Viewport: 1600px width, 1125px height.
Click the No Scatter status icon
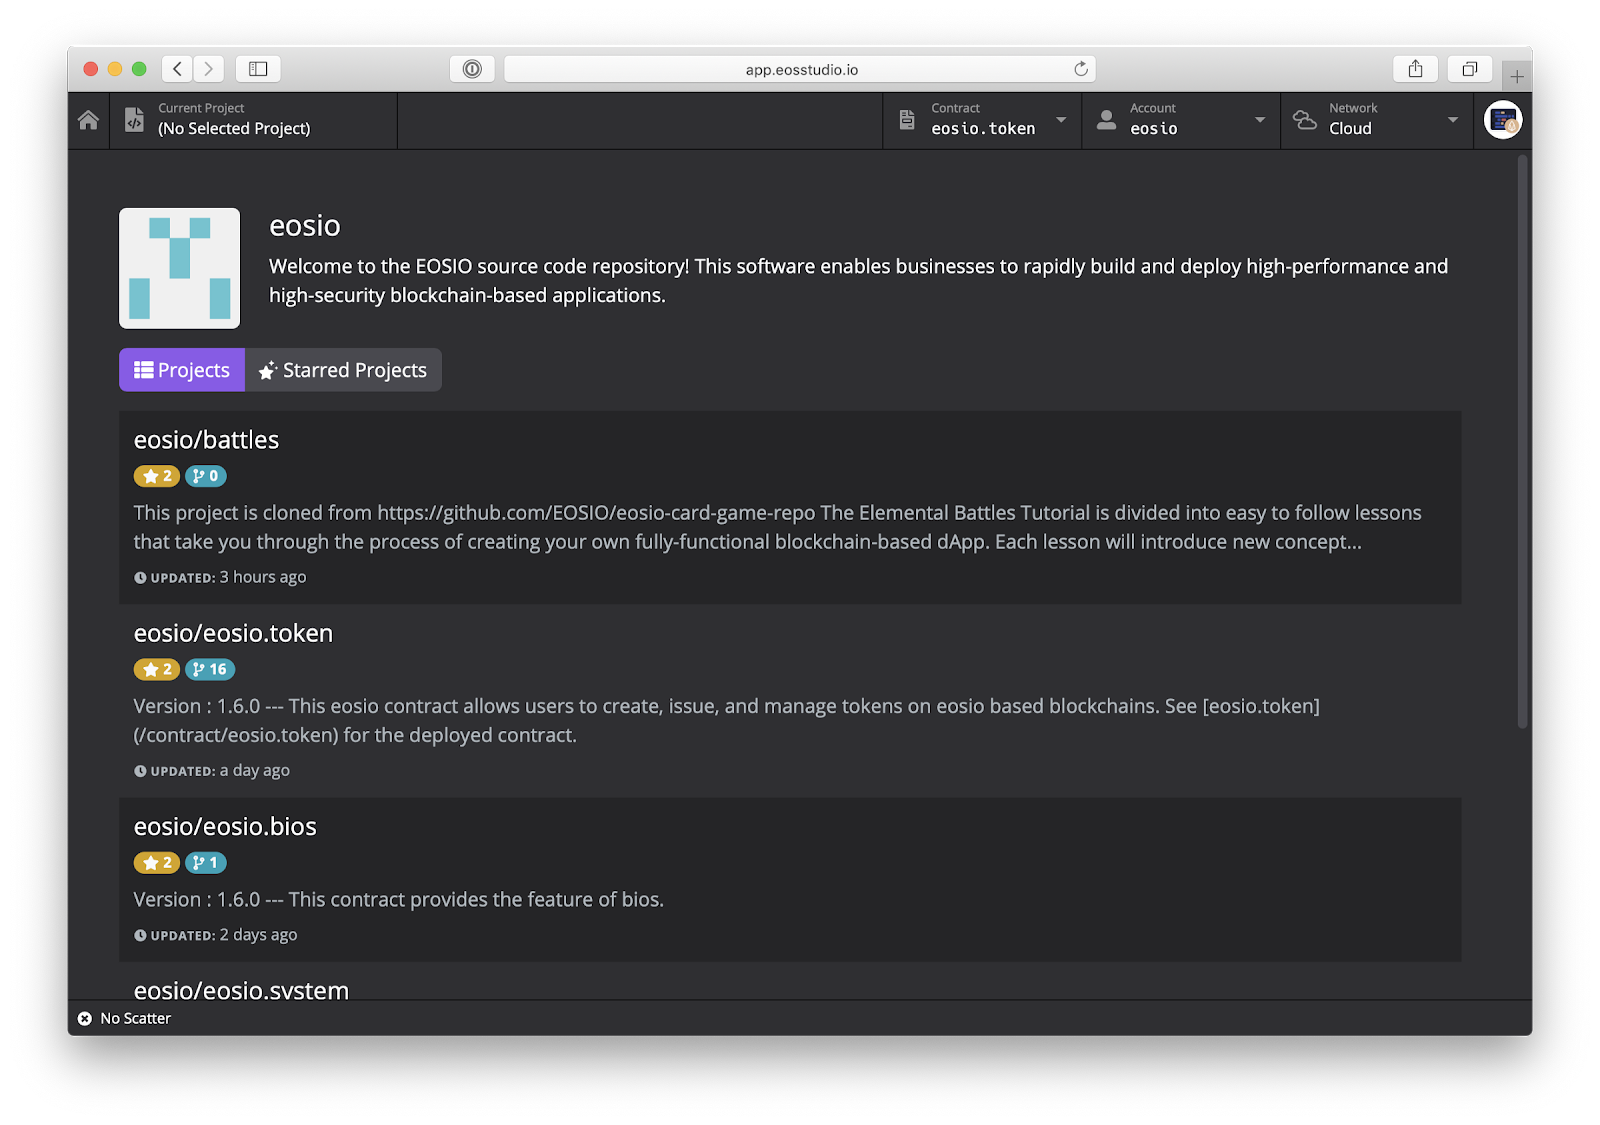click(x=85, y=1018)
